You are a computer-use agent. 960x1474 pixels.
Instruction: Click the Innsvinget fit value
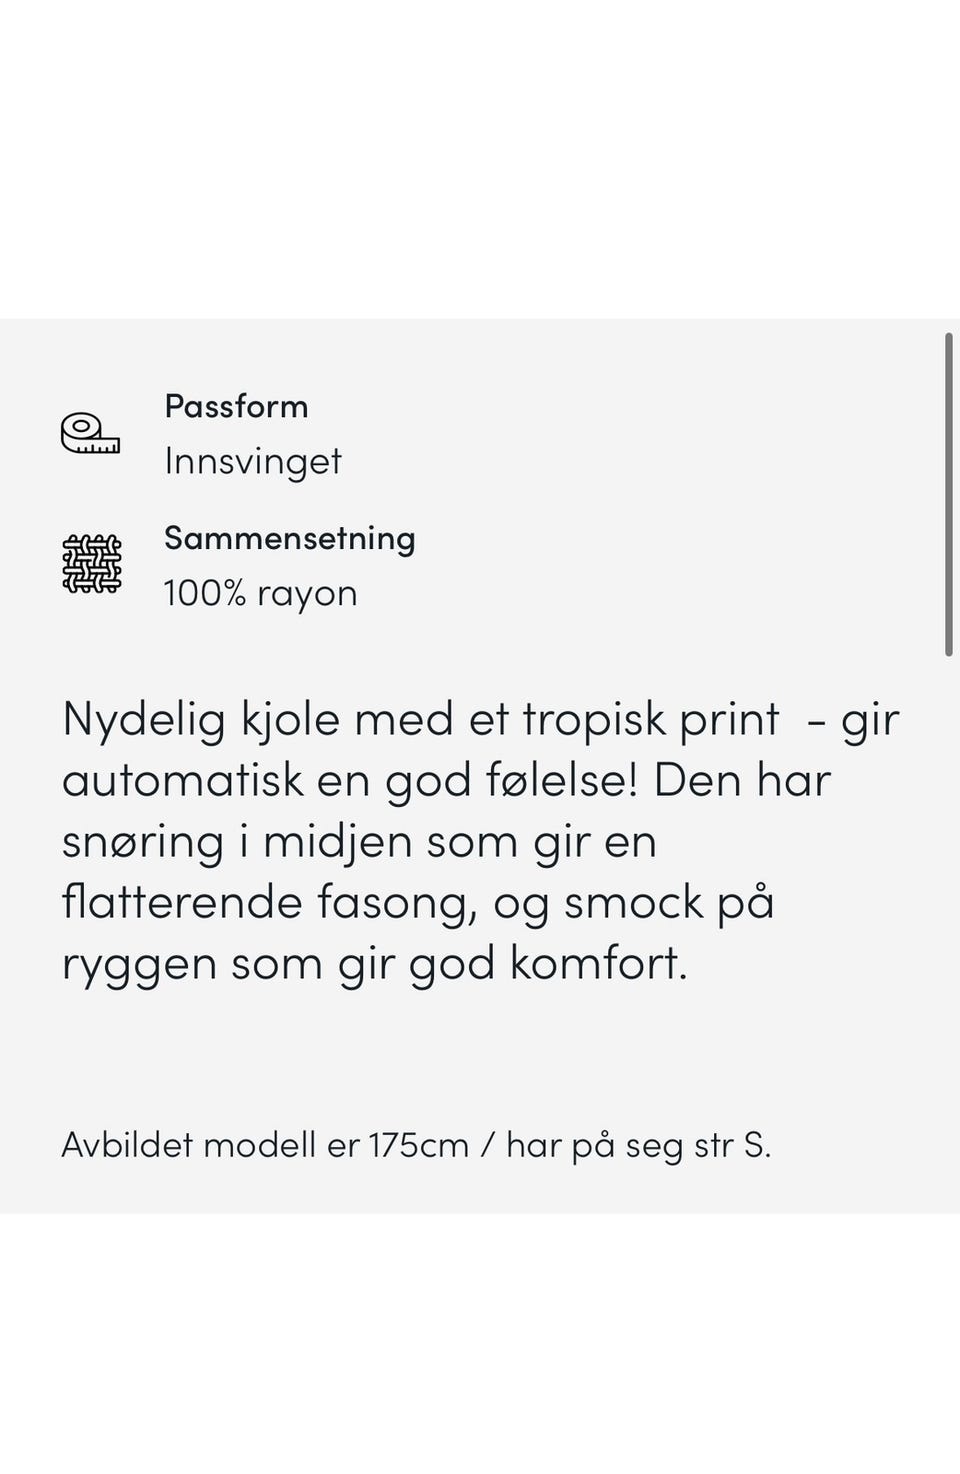[253, 461]
